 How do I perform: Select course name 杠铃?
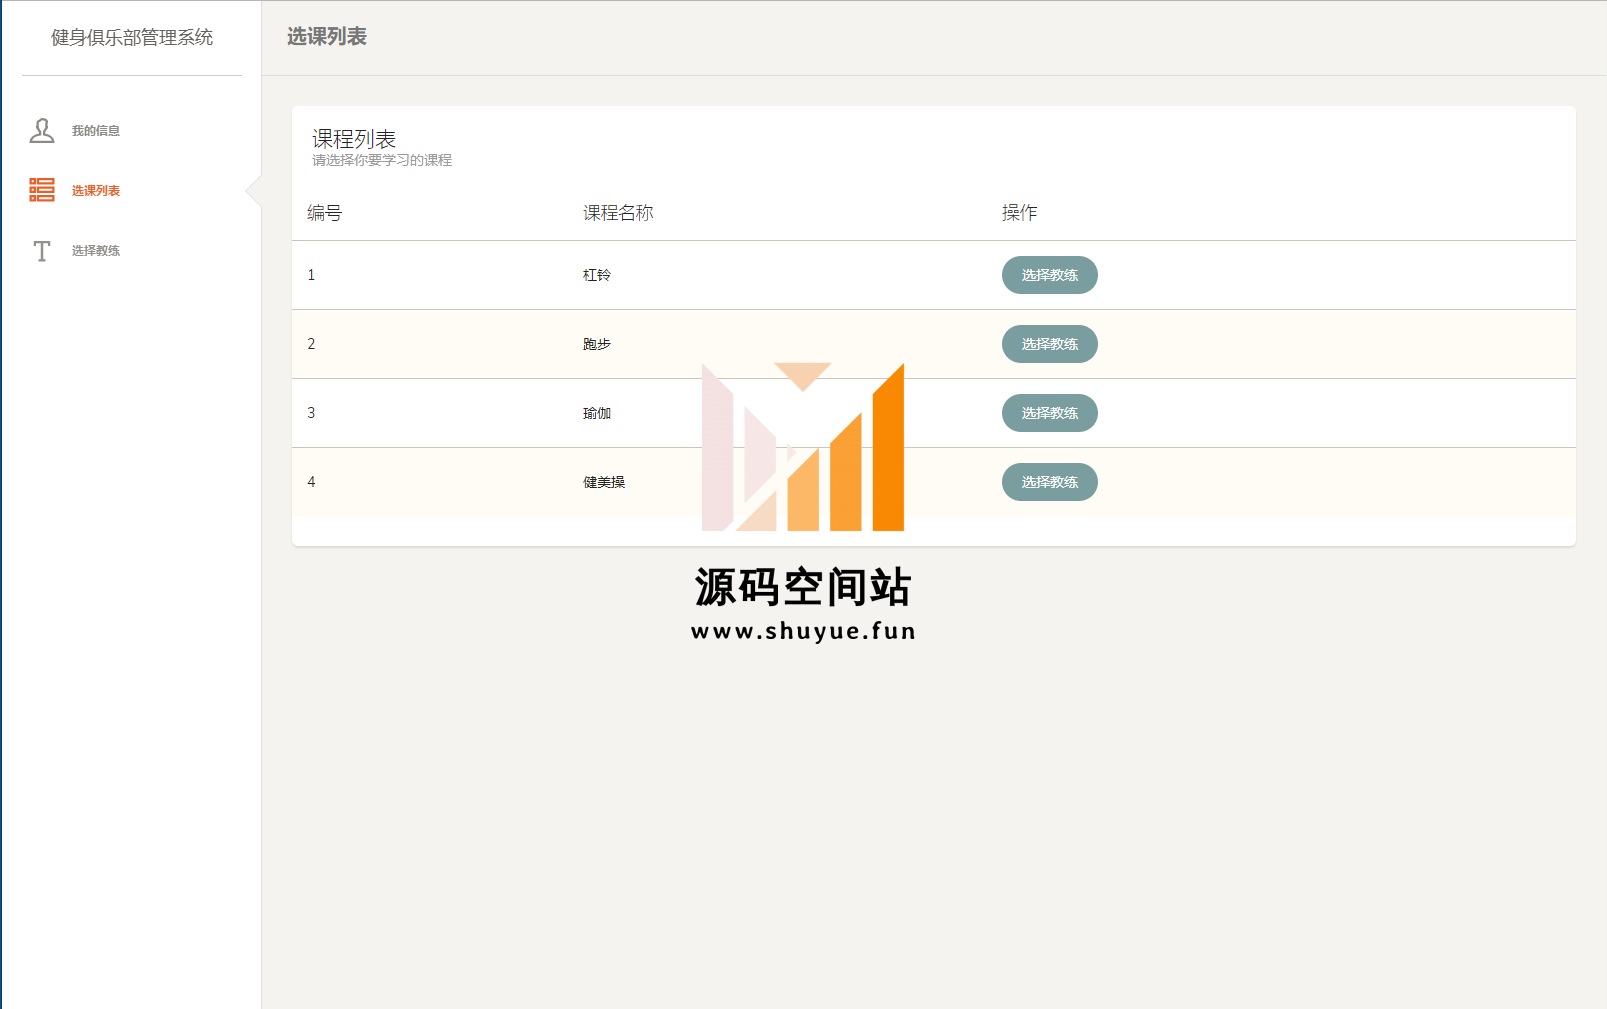point(597,275)
